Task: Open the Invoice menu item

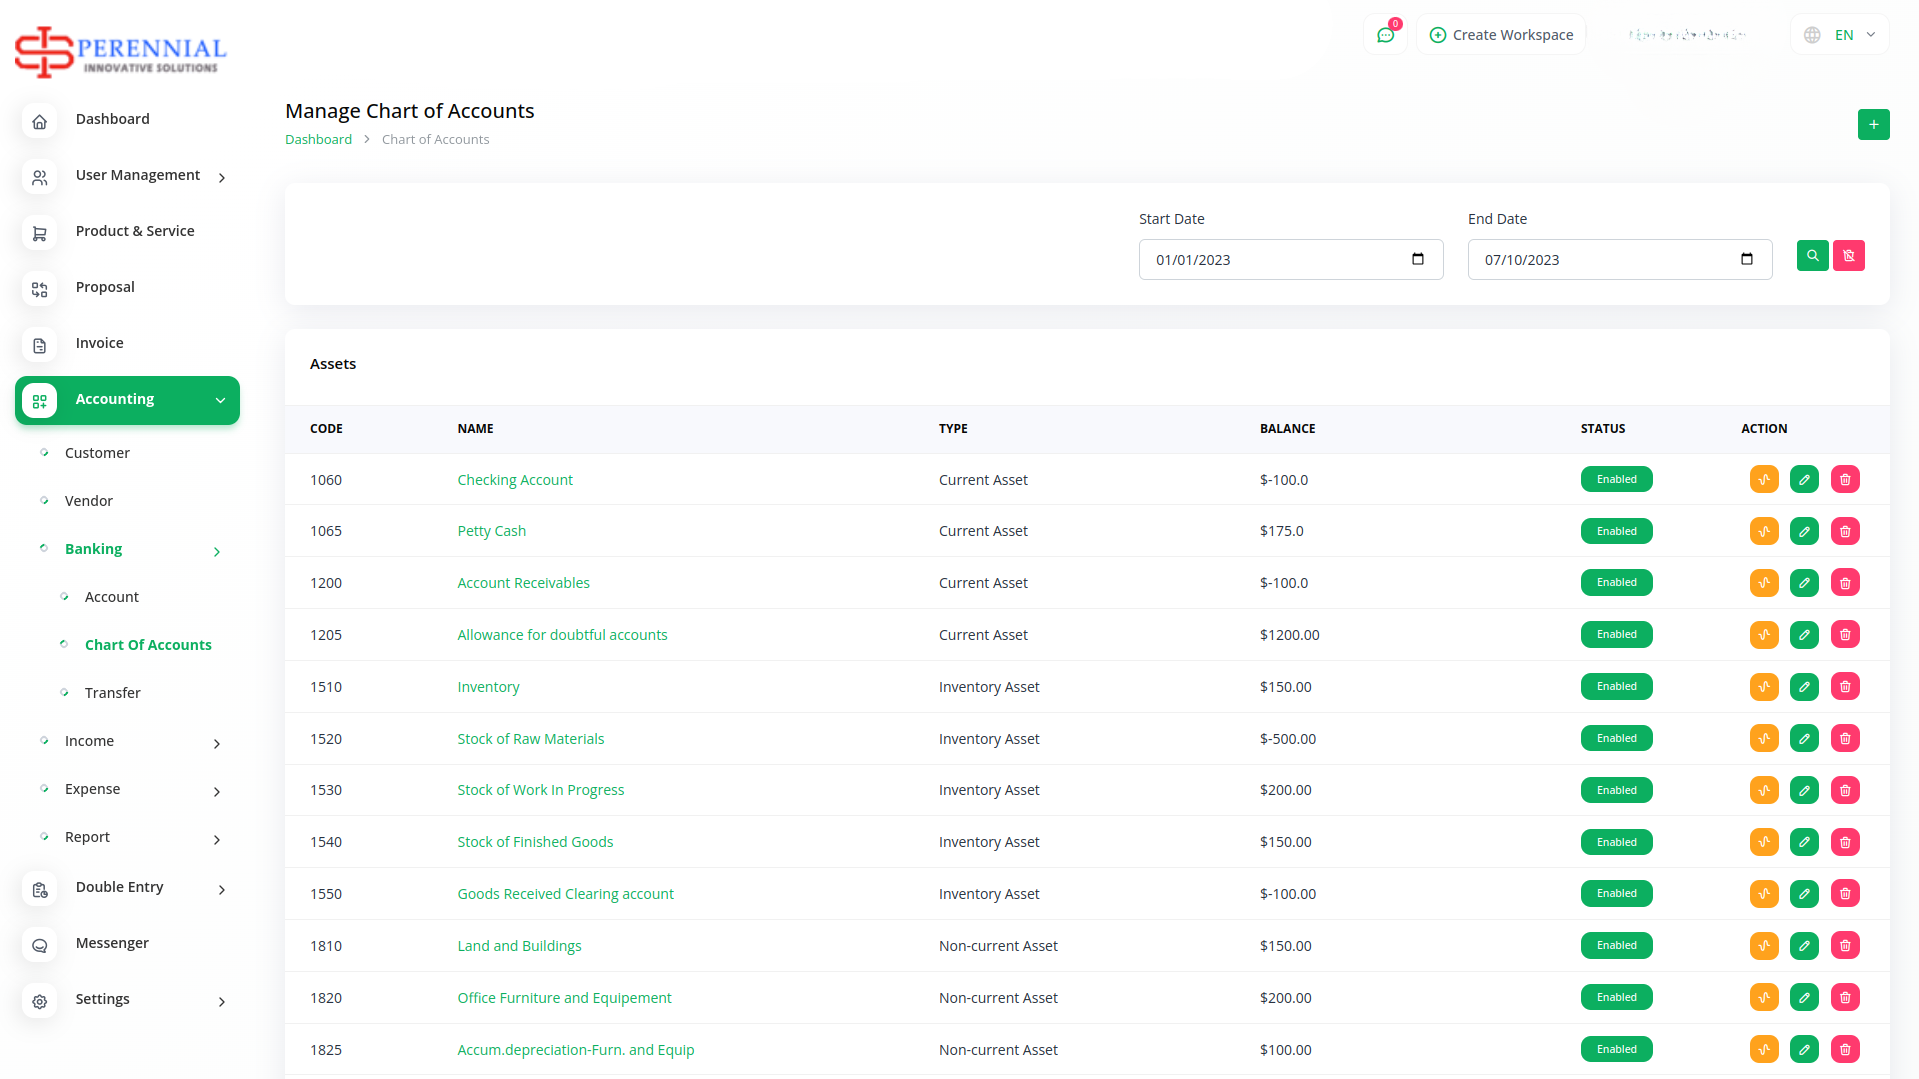Action: [99, 343]
